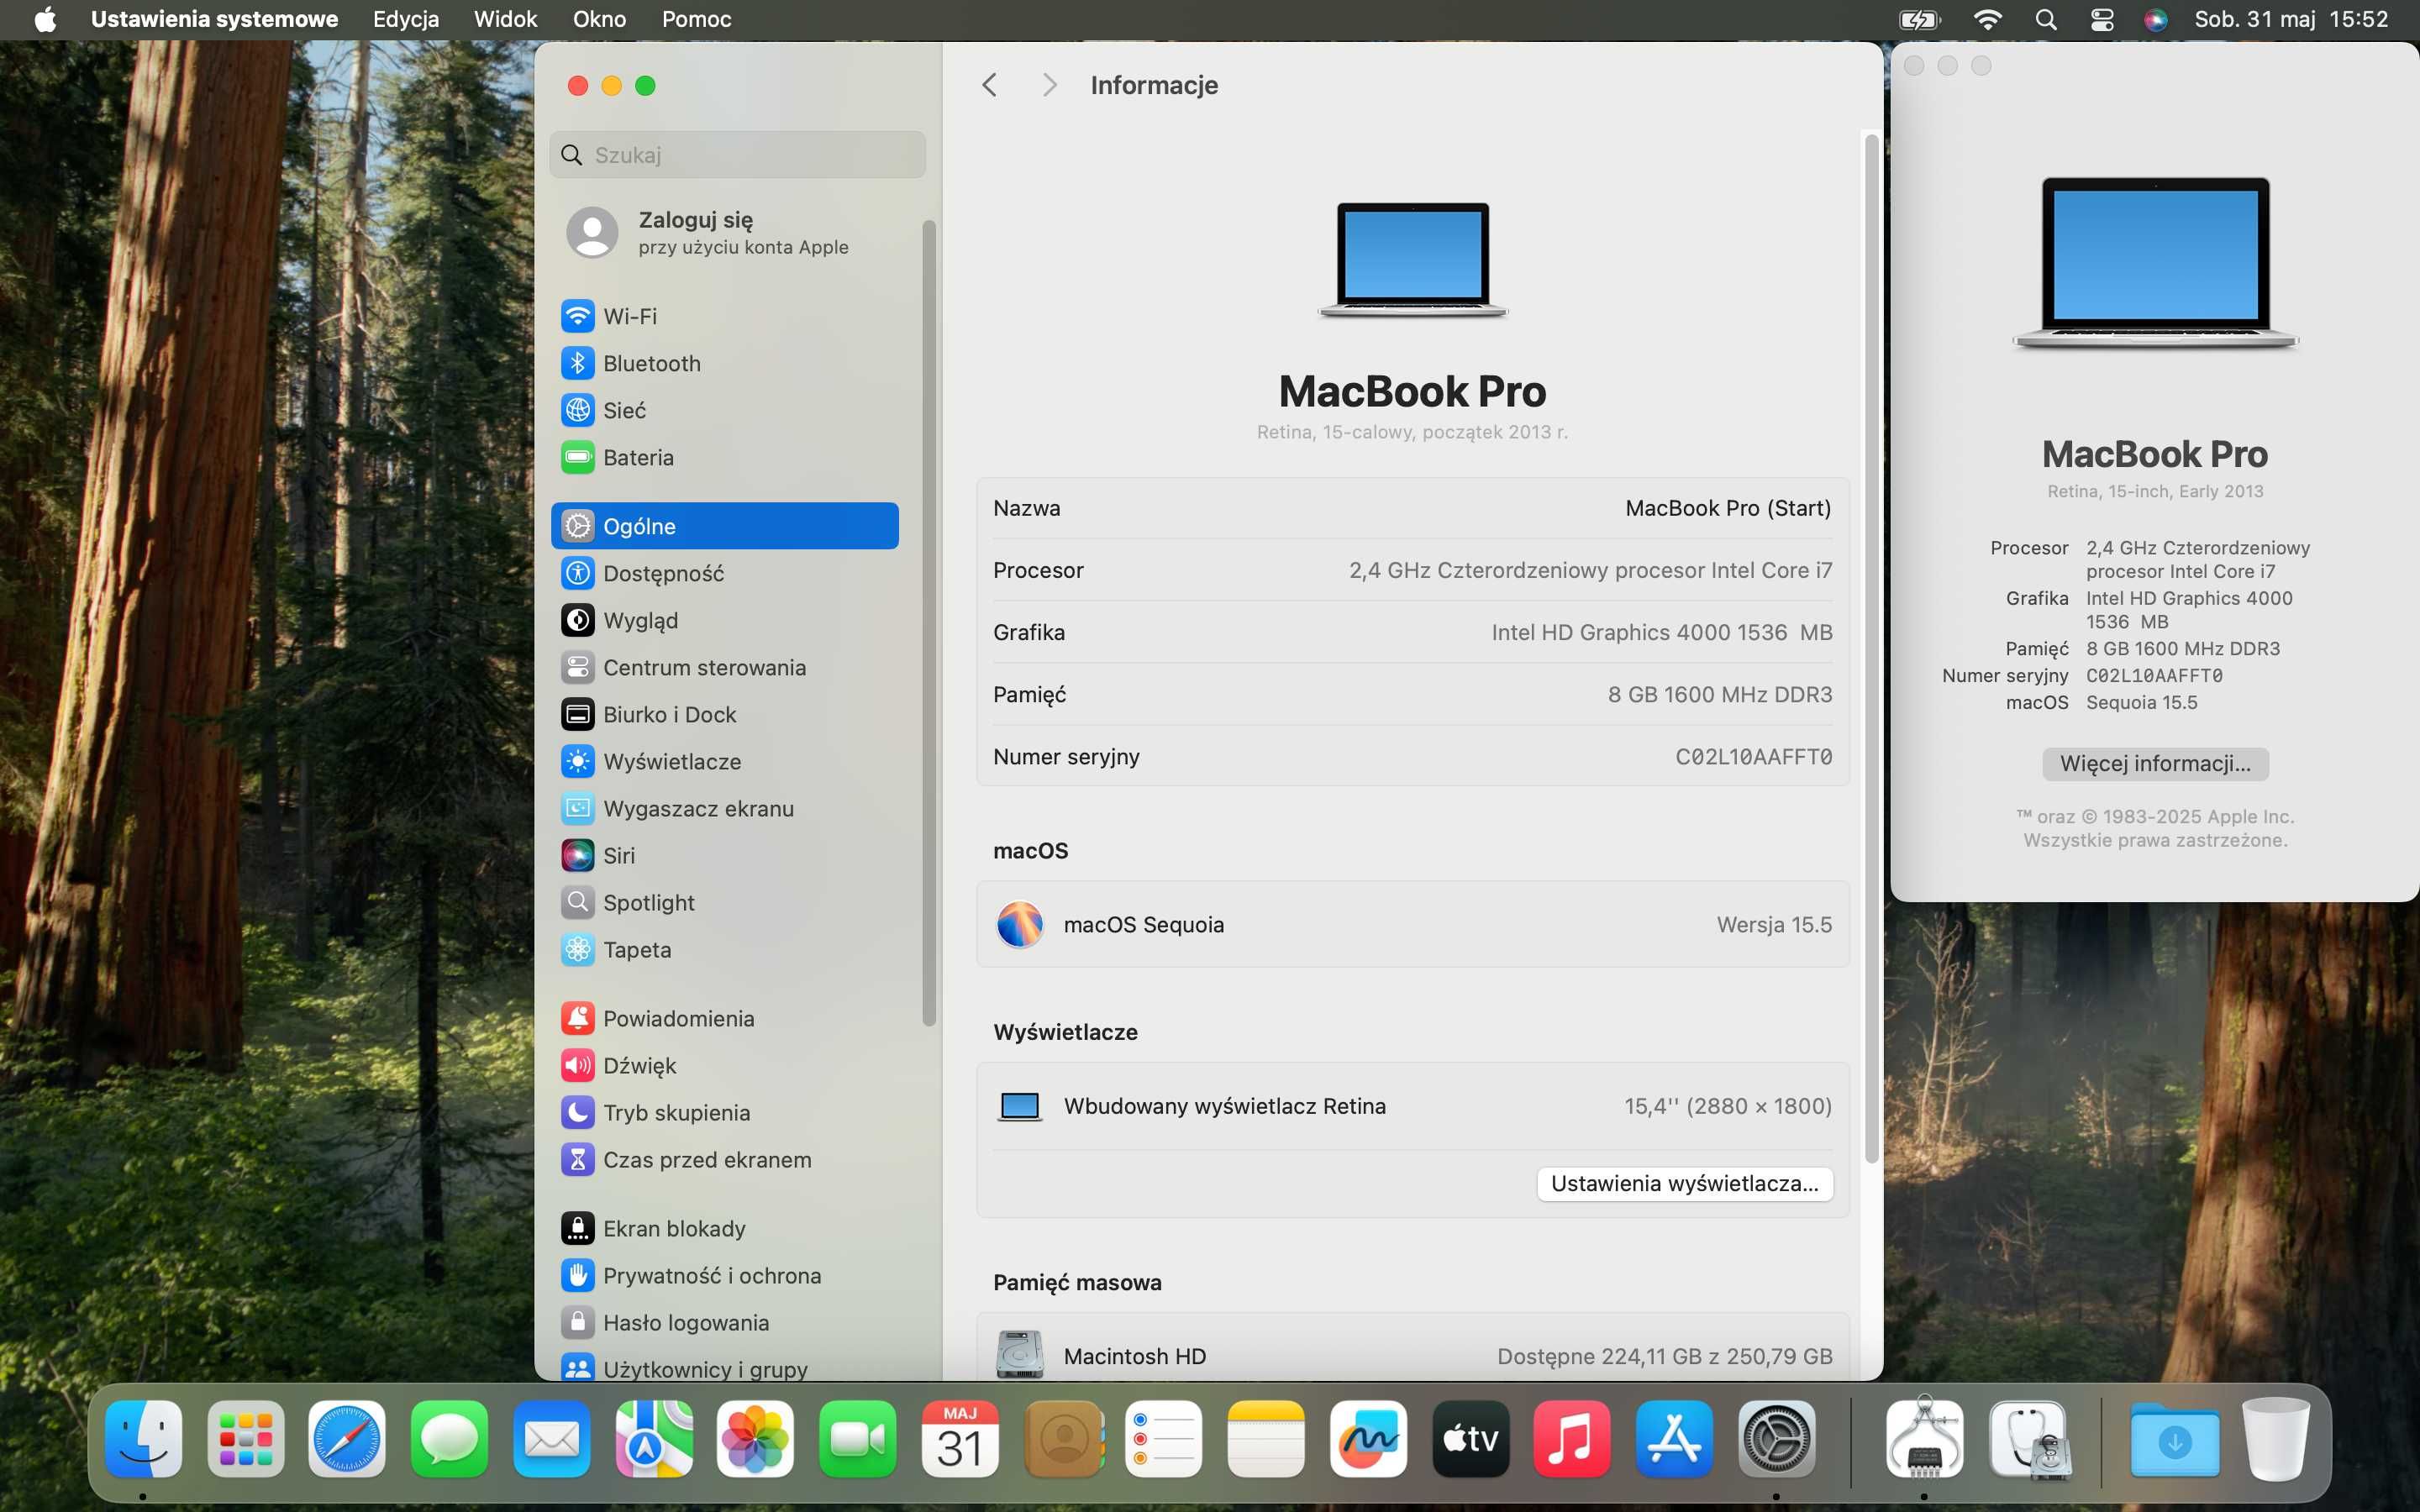Open Prywatność i ochrona settings
Viewport: 2420px width, 1512px height.
[725, 1275]
